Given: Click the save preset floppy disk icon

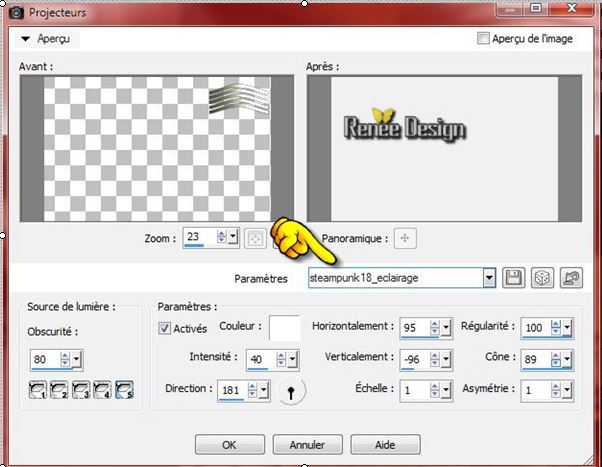Looking at the screenshot, I should (x=513, y=278).
